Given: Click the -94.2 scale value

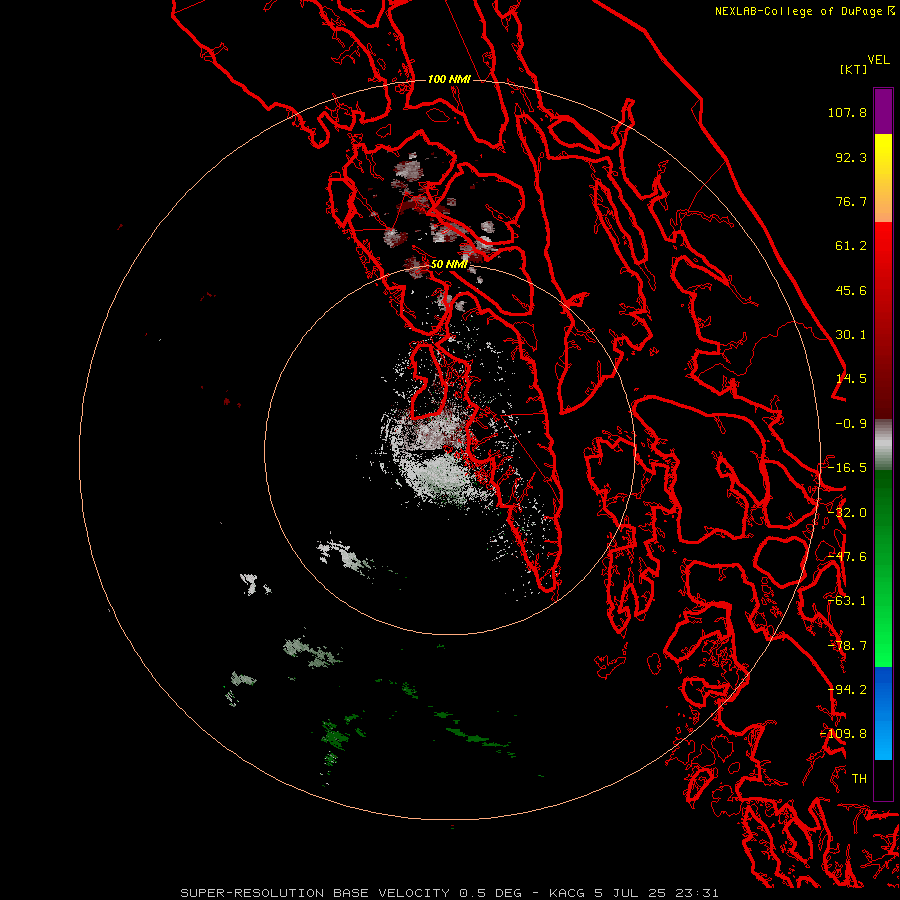Looking at the screenshot, I should coord(847,690).
